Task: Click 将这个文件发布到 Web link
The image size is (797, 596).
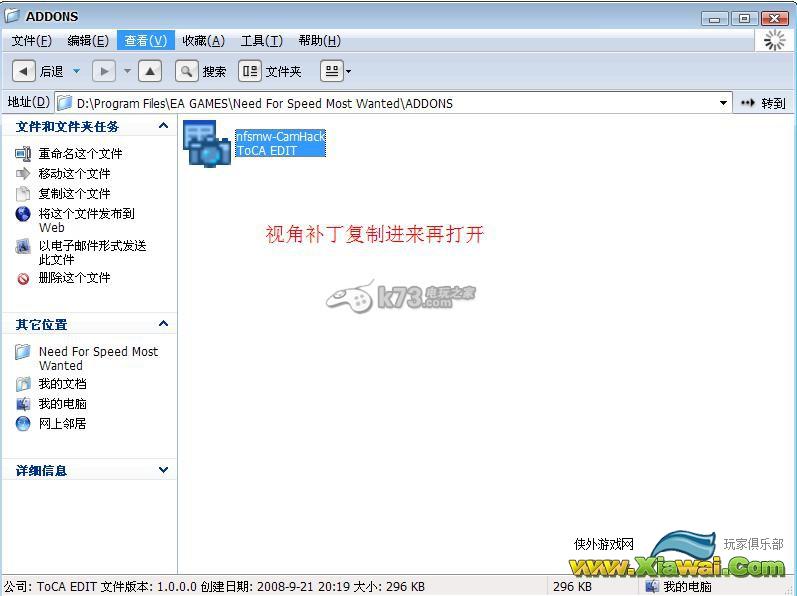Action: click(86, 221)
